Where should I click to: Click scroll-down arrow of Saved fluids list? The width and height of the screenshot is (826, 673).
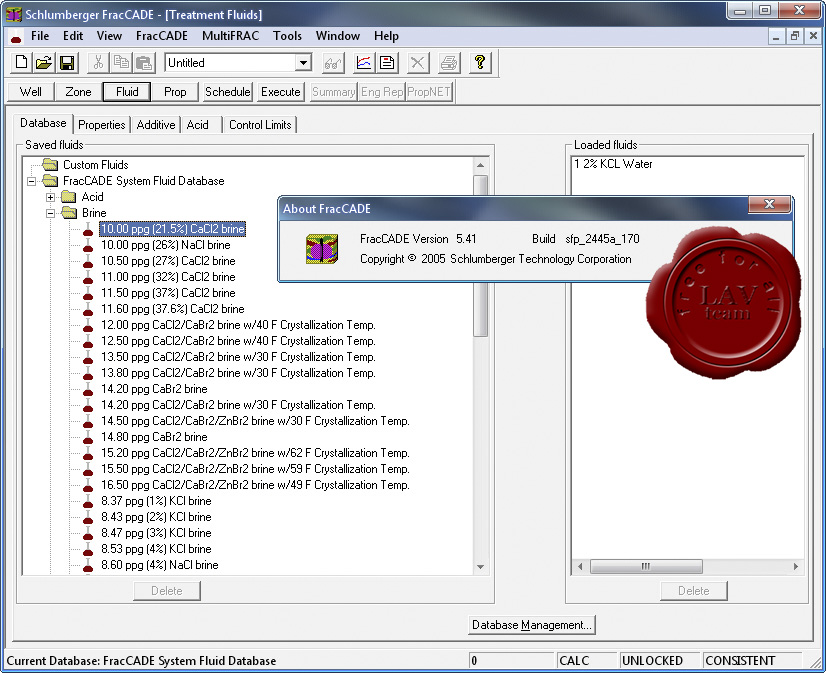[480, 567]
